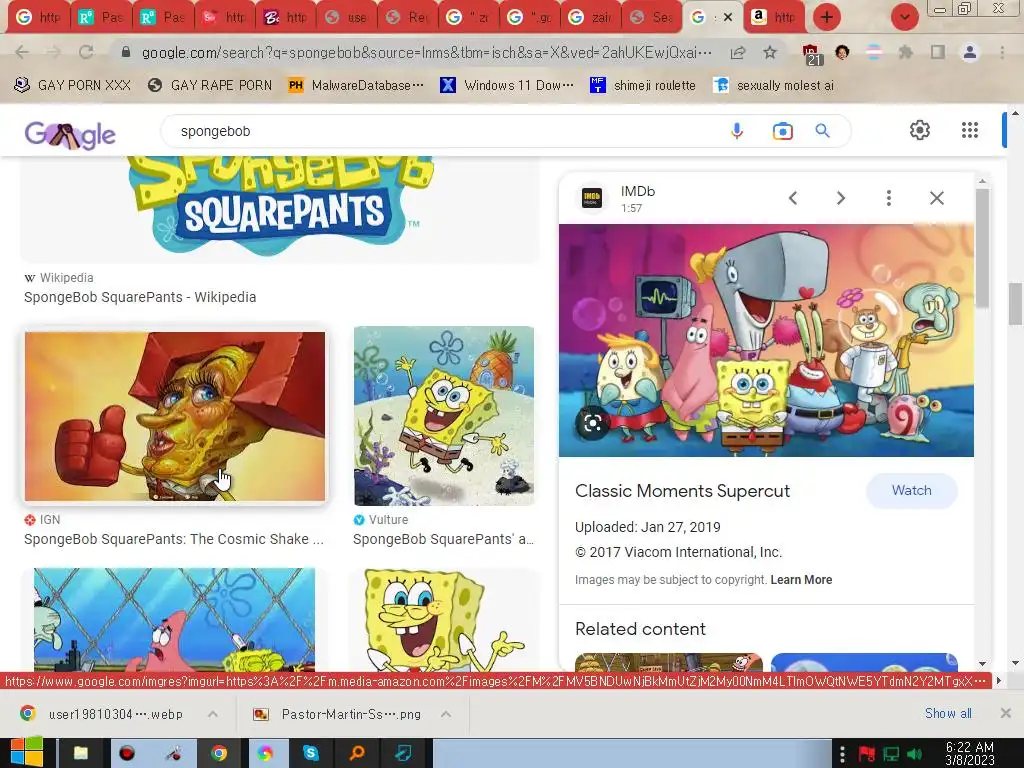Close the active Google tab
1024x768 pixels.
pyautogui.click(x=729, y=17)
